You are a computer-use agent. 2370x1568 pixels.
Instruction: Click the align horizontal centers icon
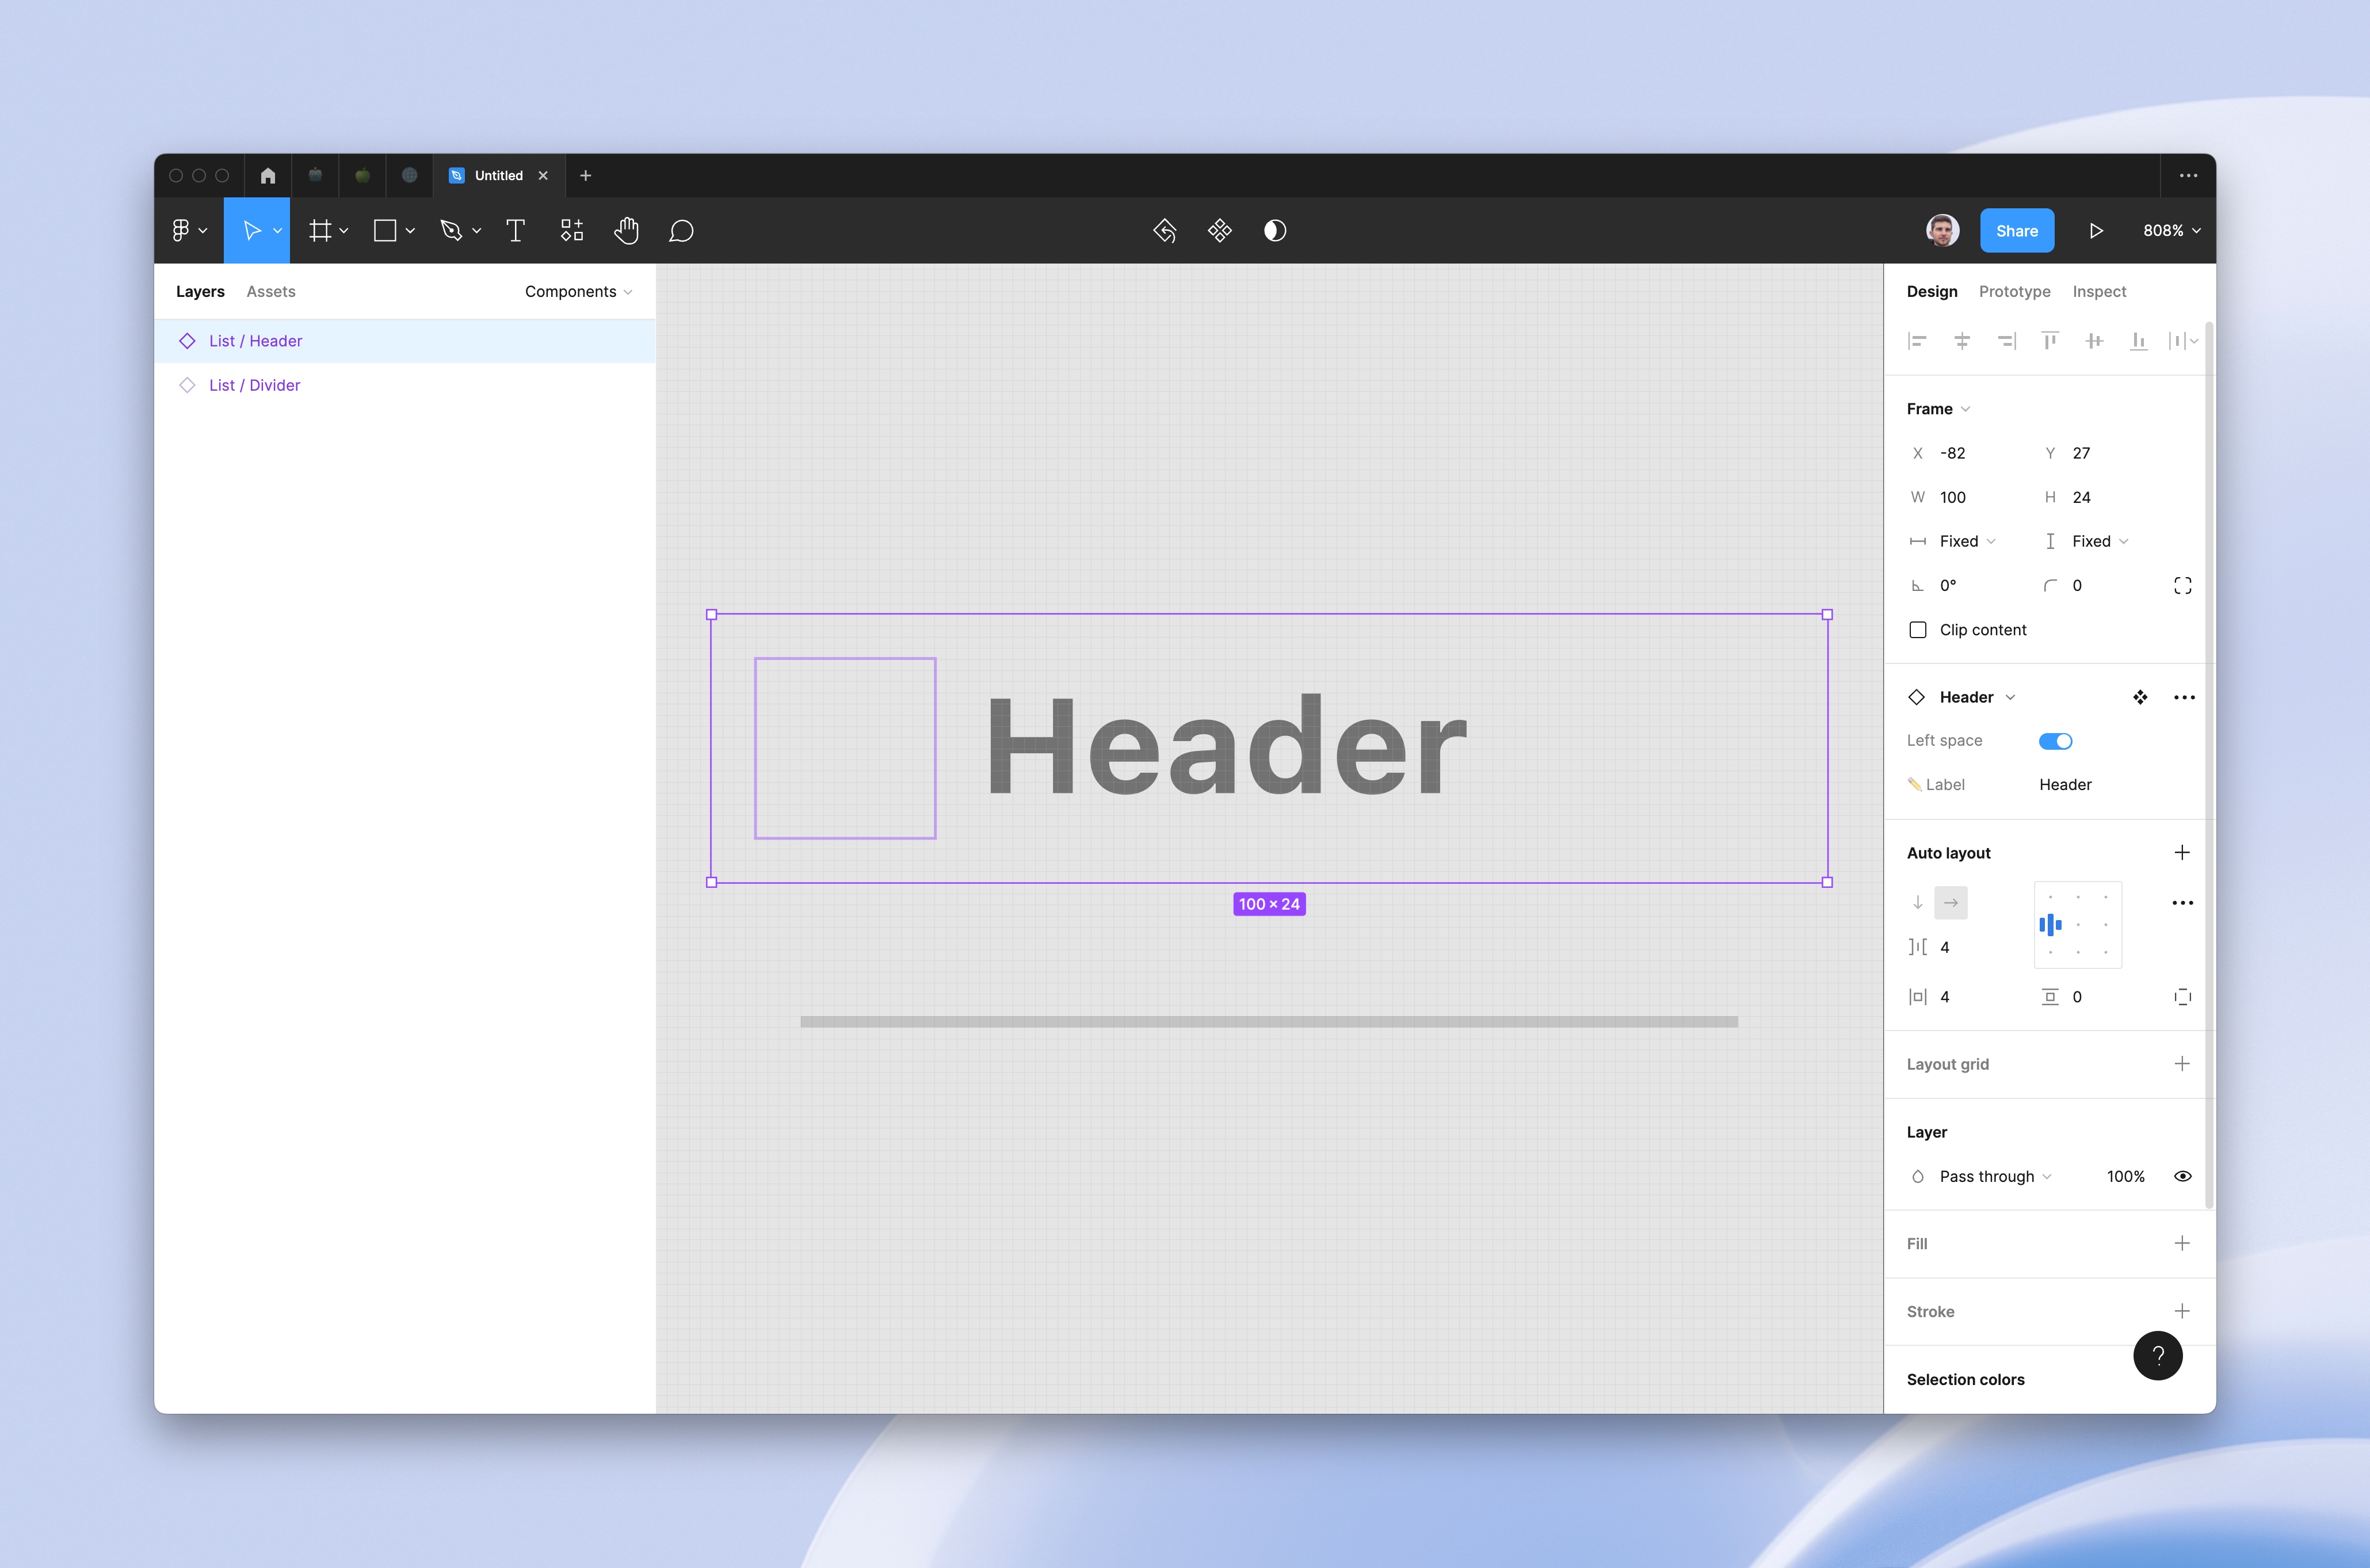click(x=1961, y=342)
